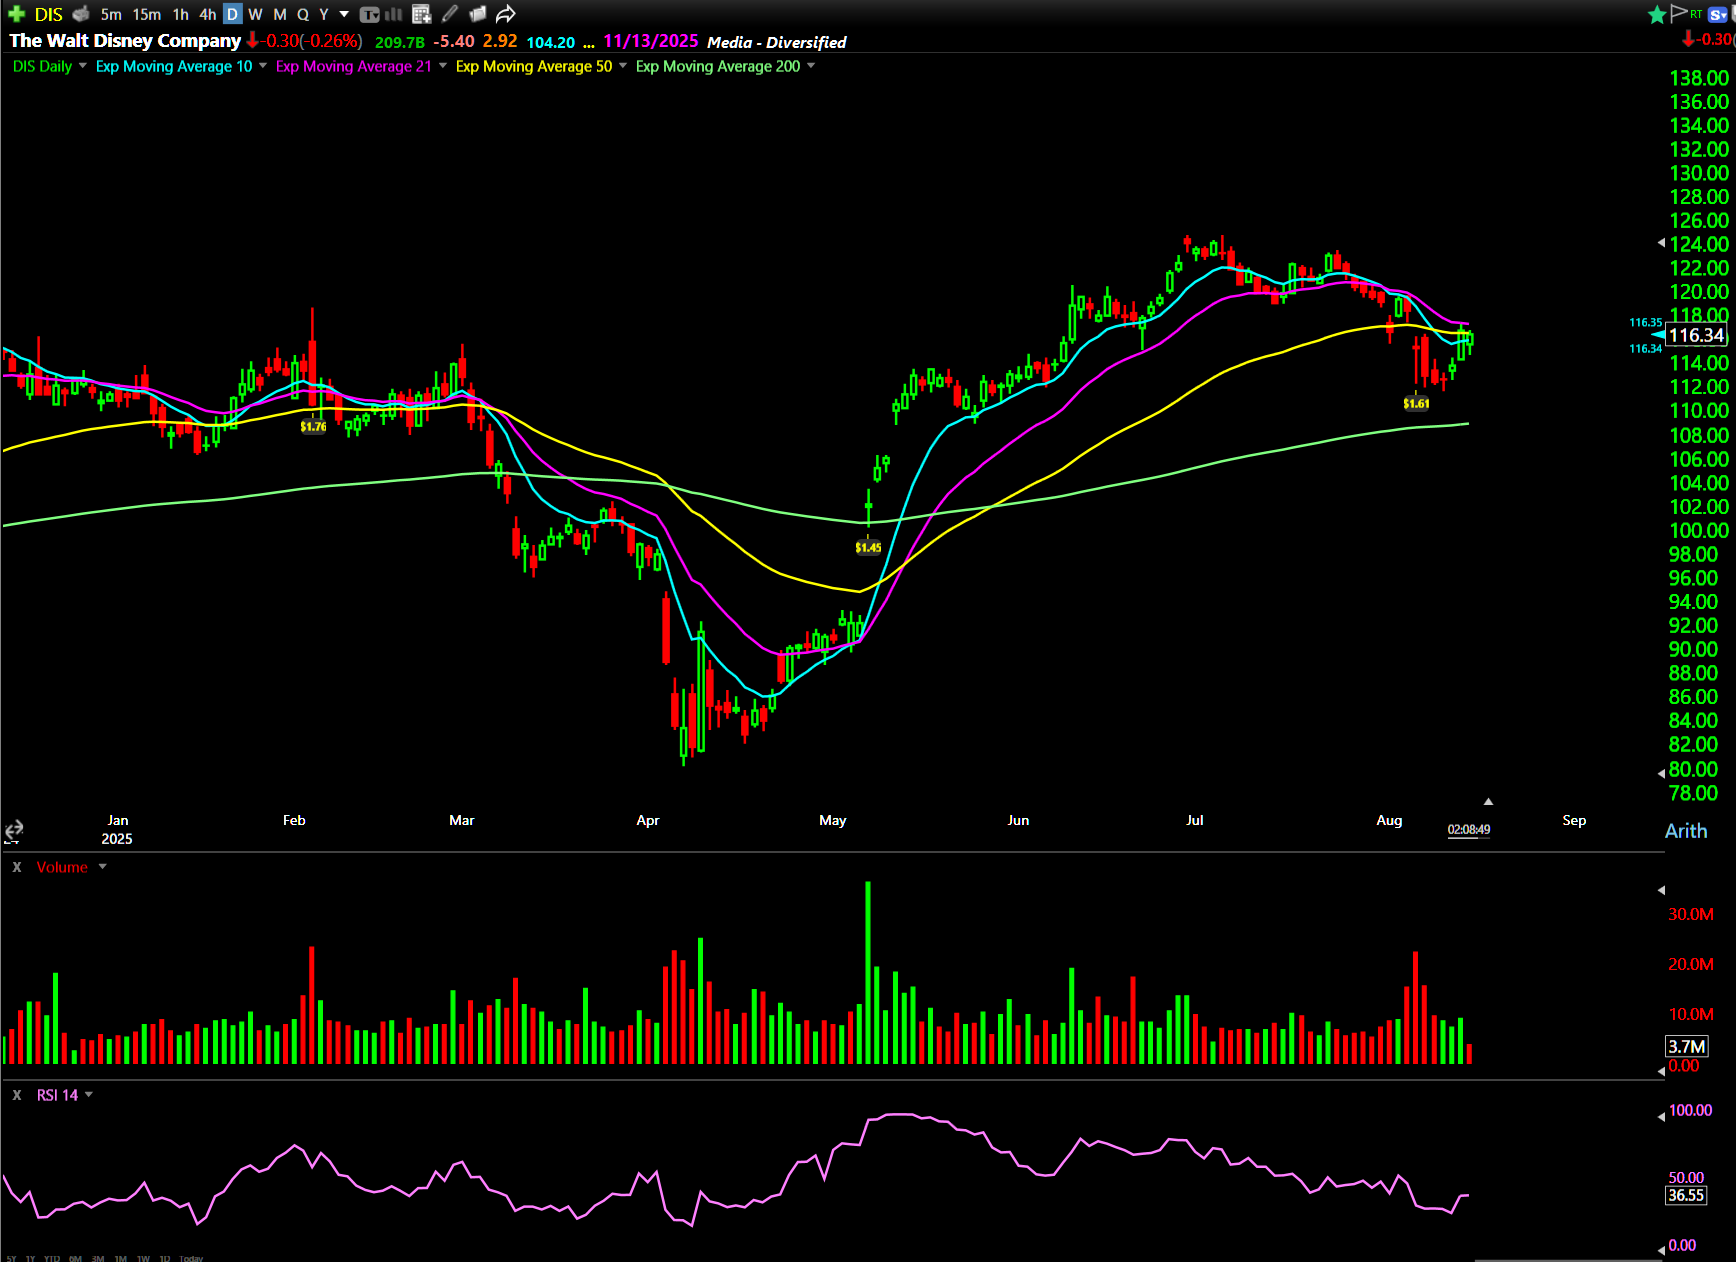The height and width of the screenshot is (1262, 1736).
Task: Click the volume scale top arrow marker
Action: pyautogui.click(x=1662, y=889)
